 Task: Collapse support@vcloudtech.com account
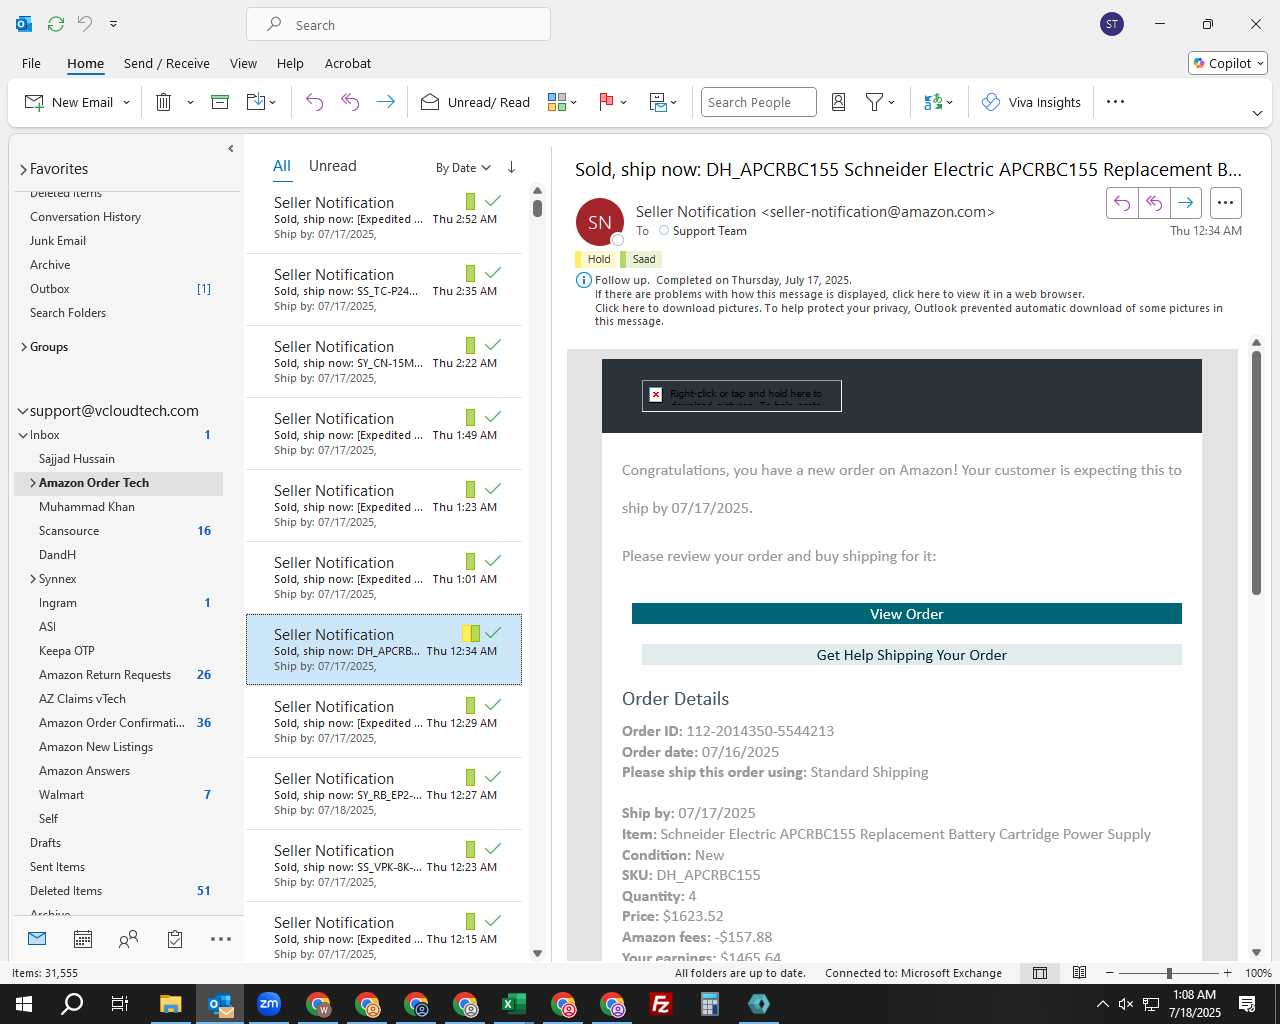[x=23, y=411]
